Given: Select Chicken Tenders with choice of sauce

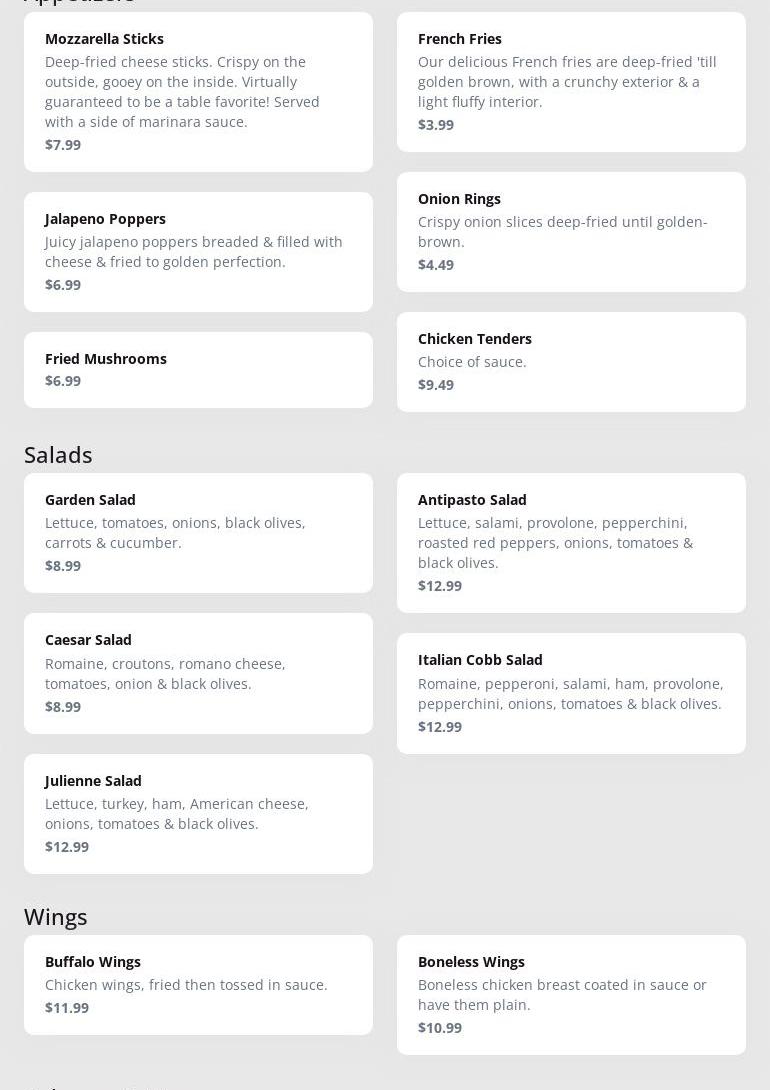Looking at the screenshot, I should pyautogui.click(x=571, y=361).
